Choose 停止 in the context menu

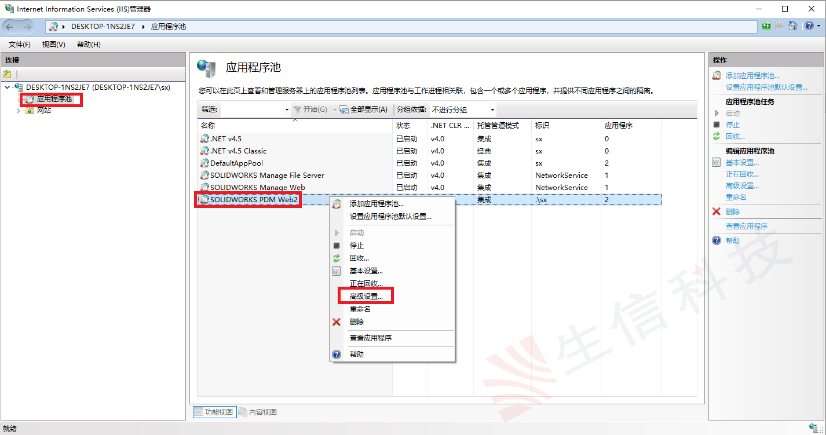[392, 245]
